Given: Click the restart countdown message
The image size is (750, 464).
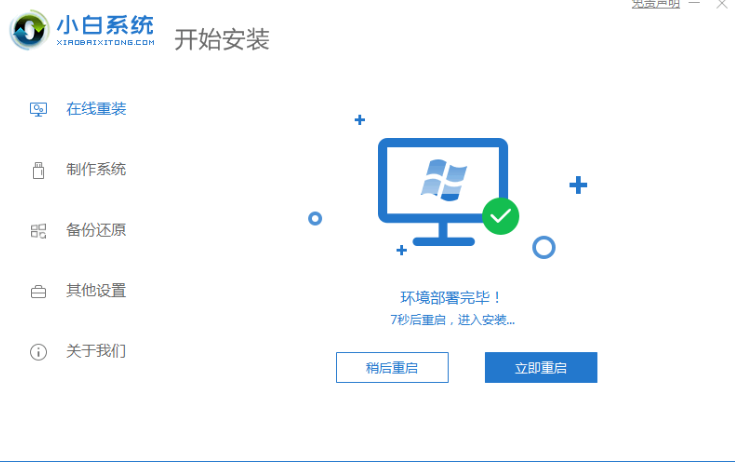Looking at the screenshot, I should click(452, 320).
